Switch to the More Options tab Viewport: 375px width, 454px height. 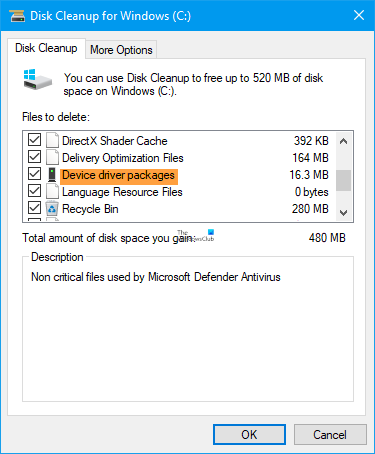121,50
